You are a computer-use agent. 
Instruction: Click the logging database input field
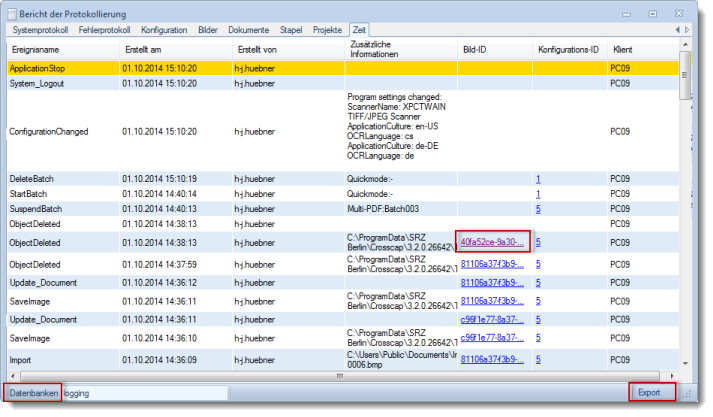tap(145, 393)
